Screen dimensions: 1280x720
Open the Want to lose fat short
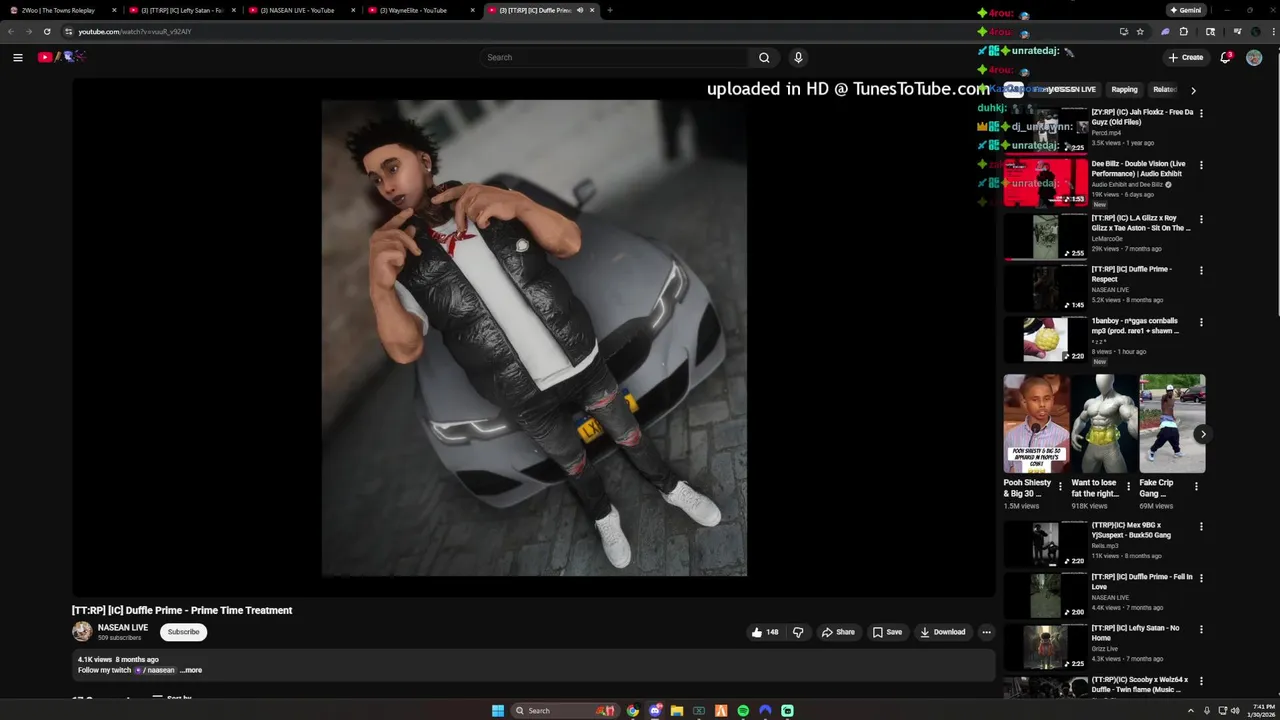coord(1104,423)
